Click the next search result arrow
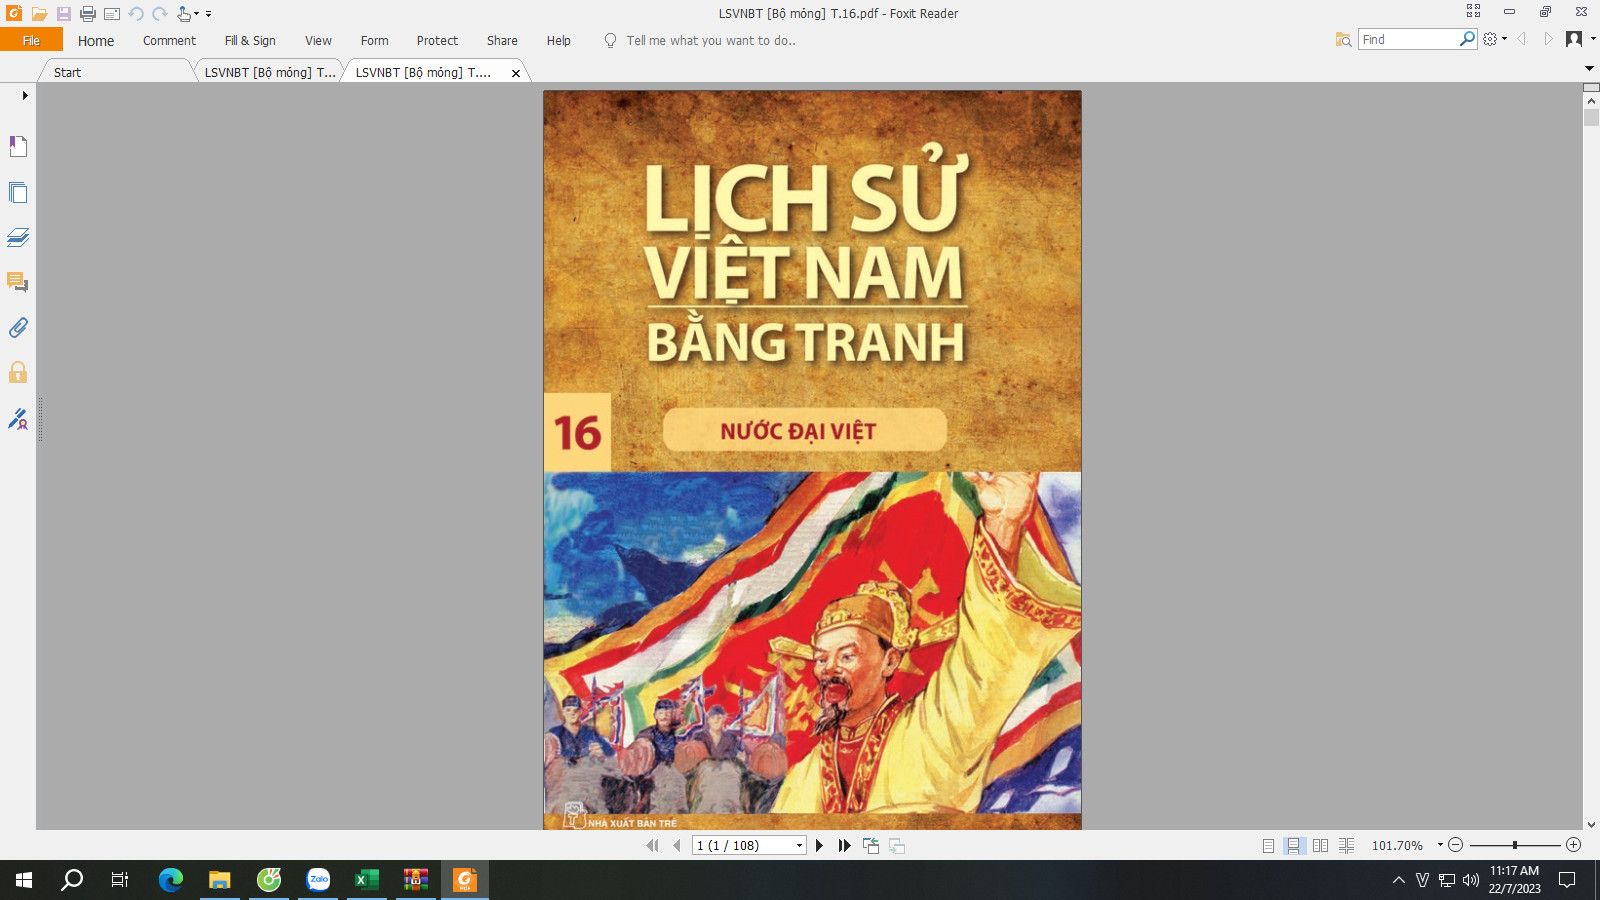 pyautogui.click(x=1548, y=39)
